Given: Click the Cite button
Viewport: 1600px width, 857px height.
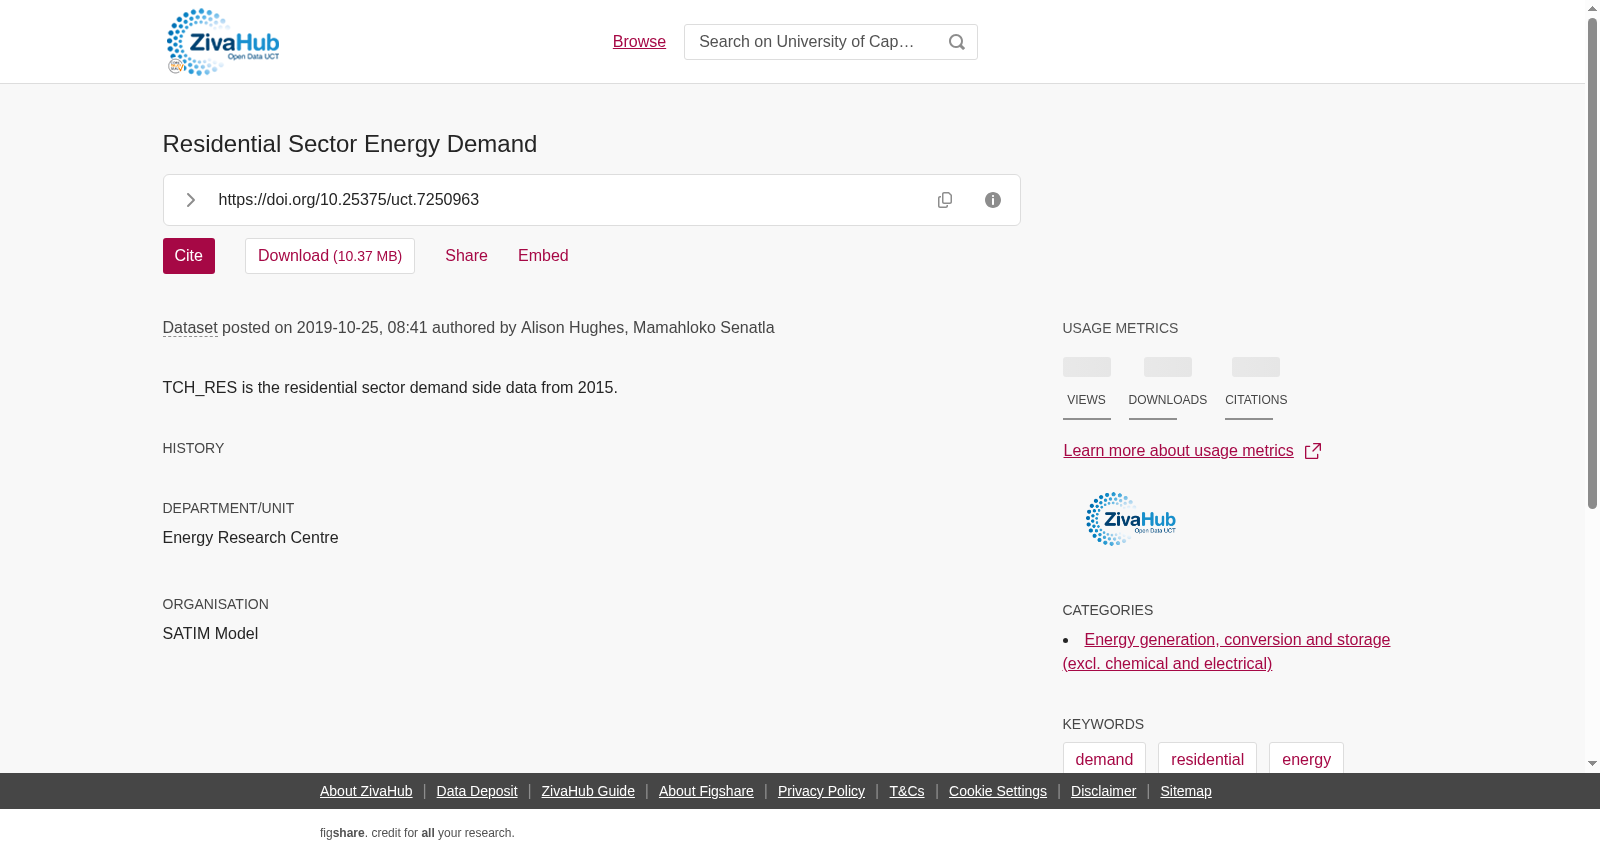Looking at the screenshot, I should point(189,256).
